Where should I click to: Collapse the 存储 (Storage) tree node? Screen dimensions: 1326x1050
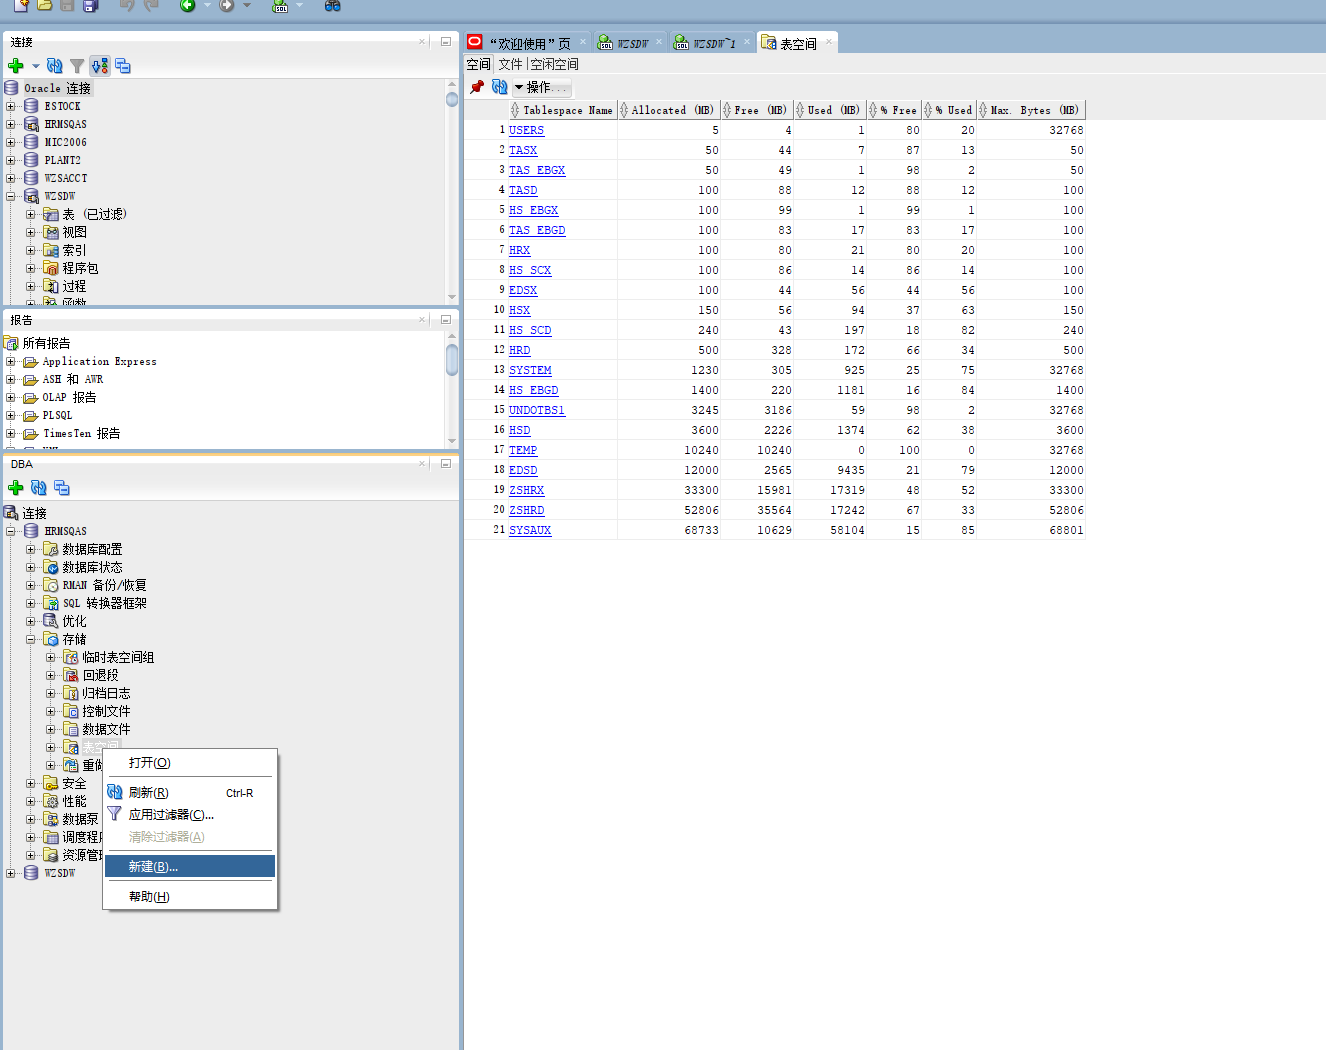point(31,639)
